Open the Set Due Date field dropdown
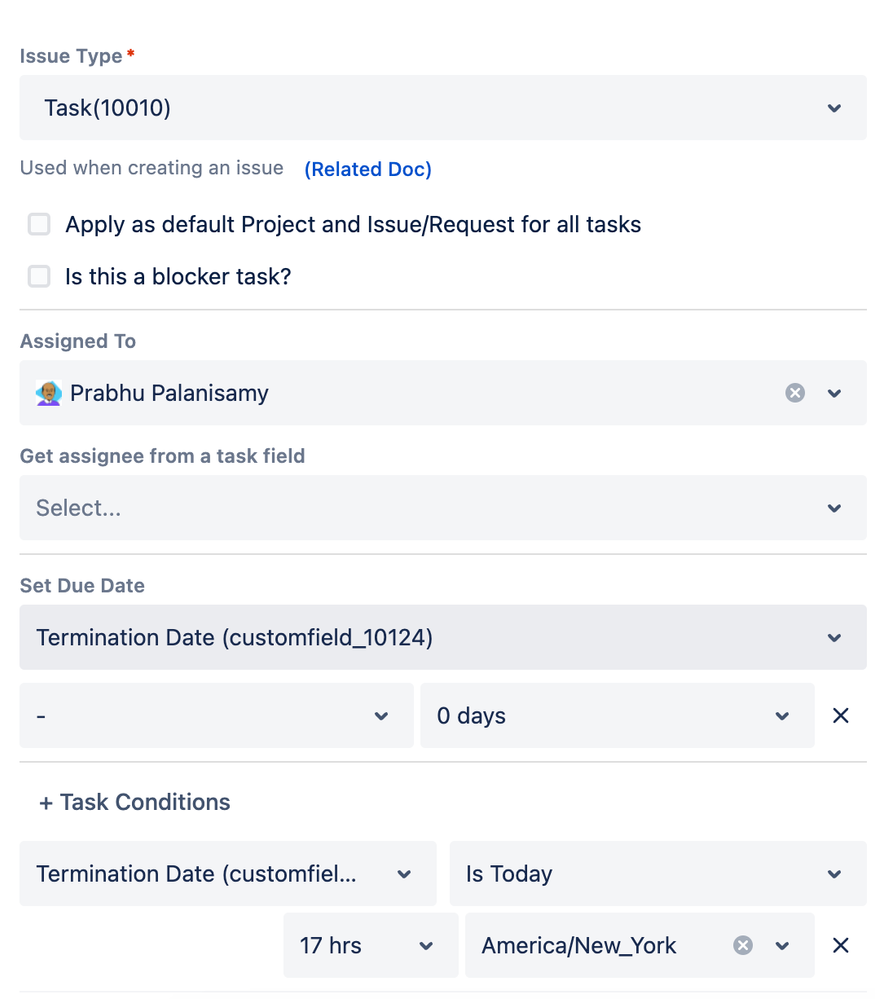875x999 pixels. click(834, 637)
